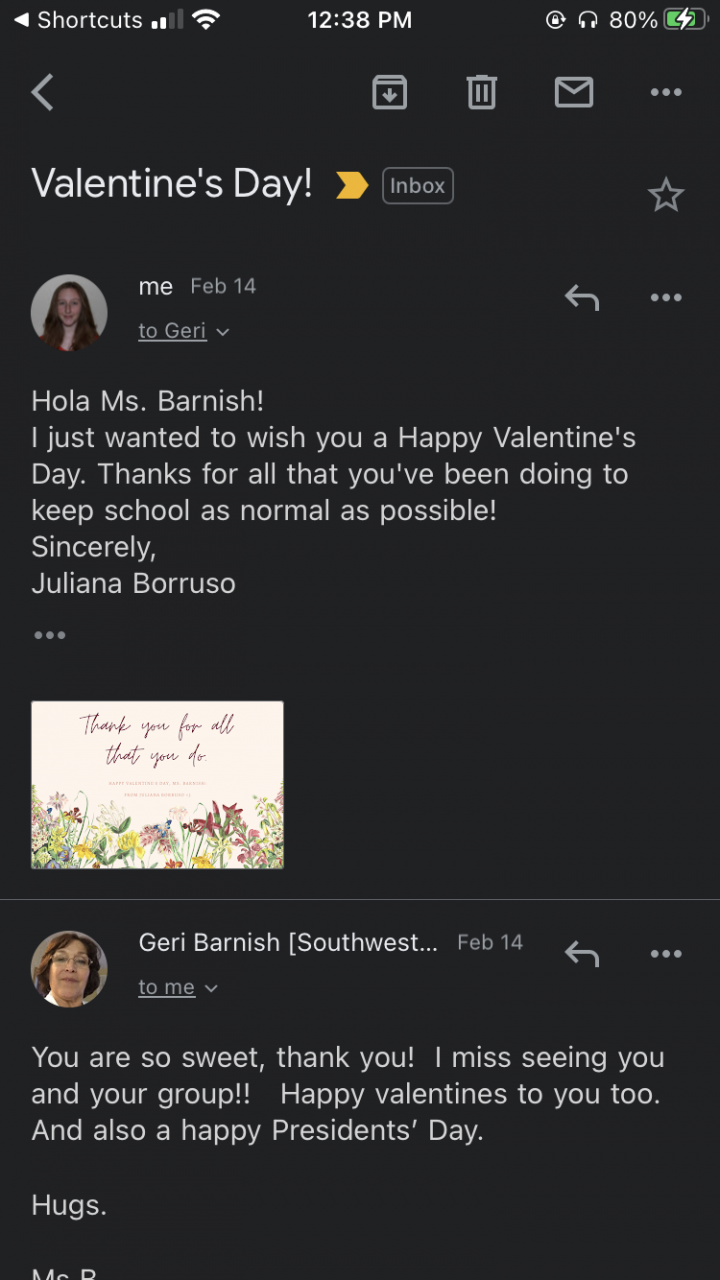Tap Geri Barnish's profile picture
Image resolution: width=720 pixels, height=1280 pixels.
pos(69,968)
